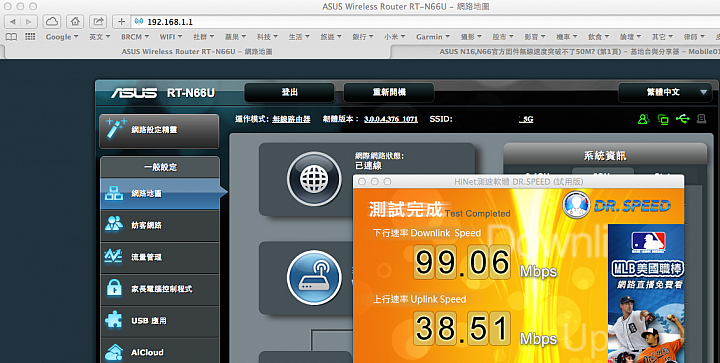Click the internet globe icon on map
720x363 pixels.
click(x=314, y=179)
